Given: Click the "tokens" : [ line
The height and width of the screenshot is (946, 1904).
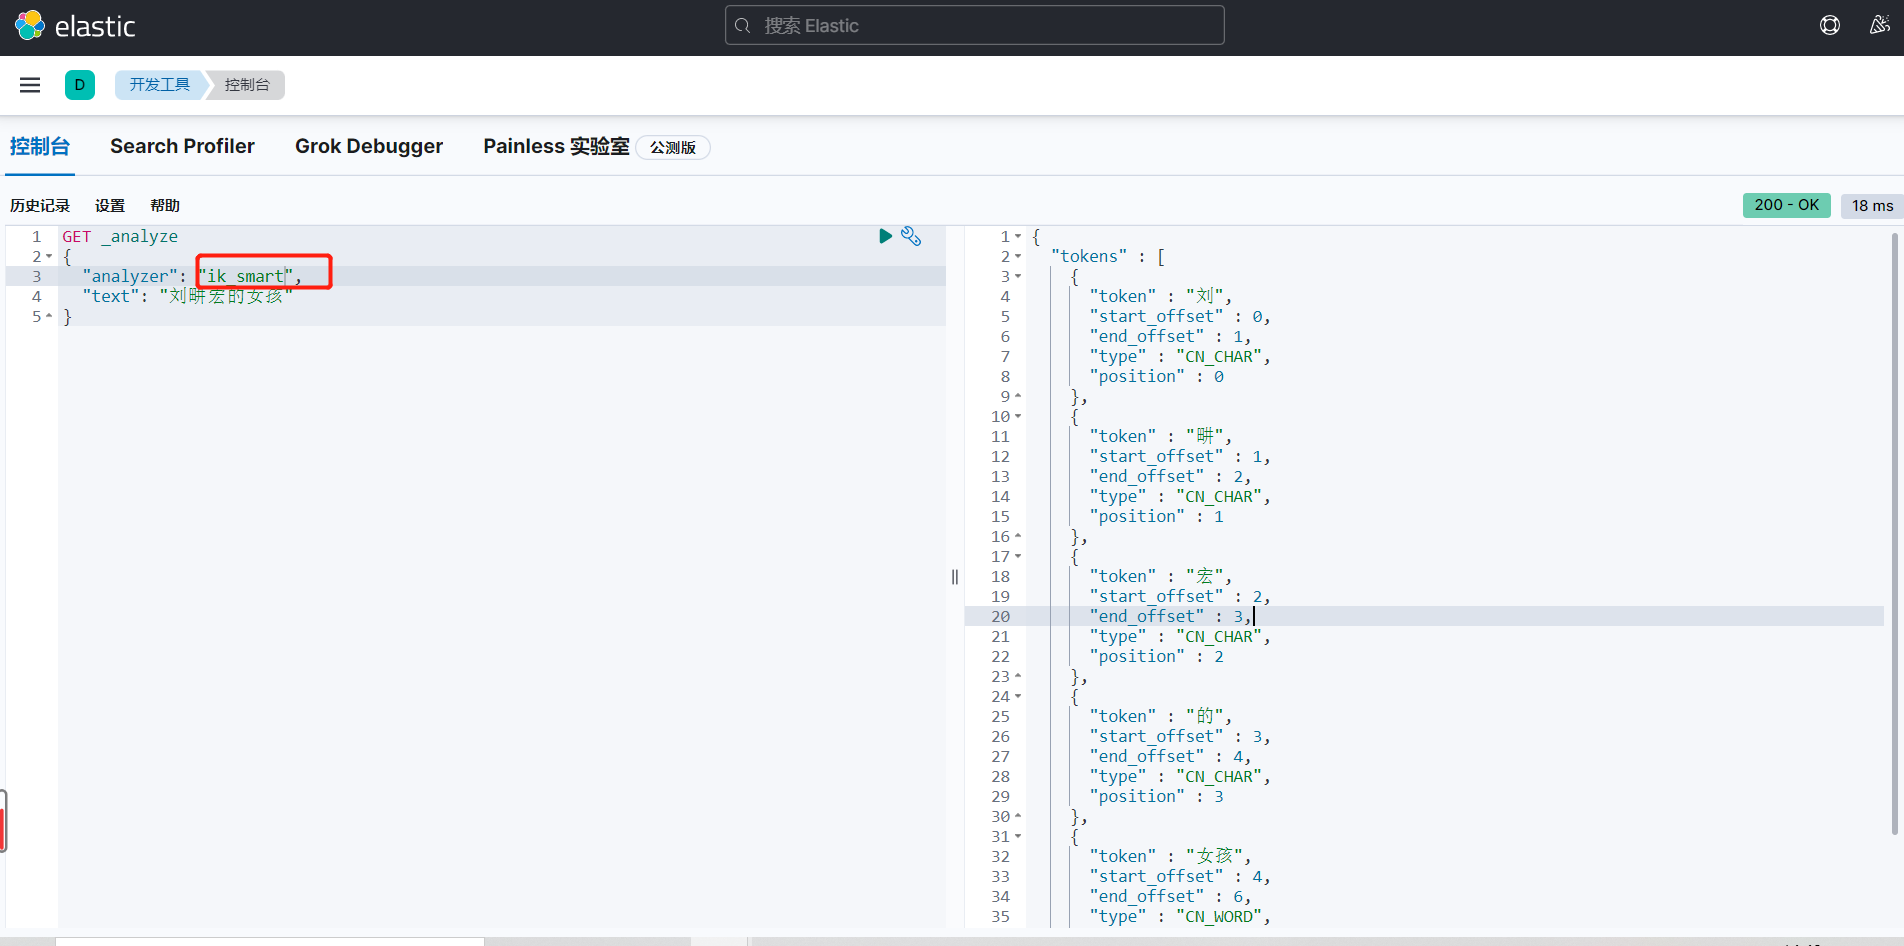Looking at the screenshot, I should [x=1108, y=256].
